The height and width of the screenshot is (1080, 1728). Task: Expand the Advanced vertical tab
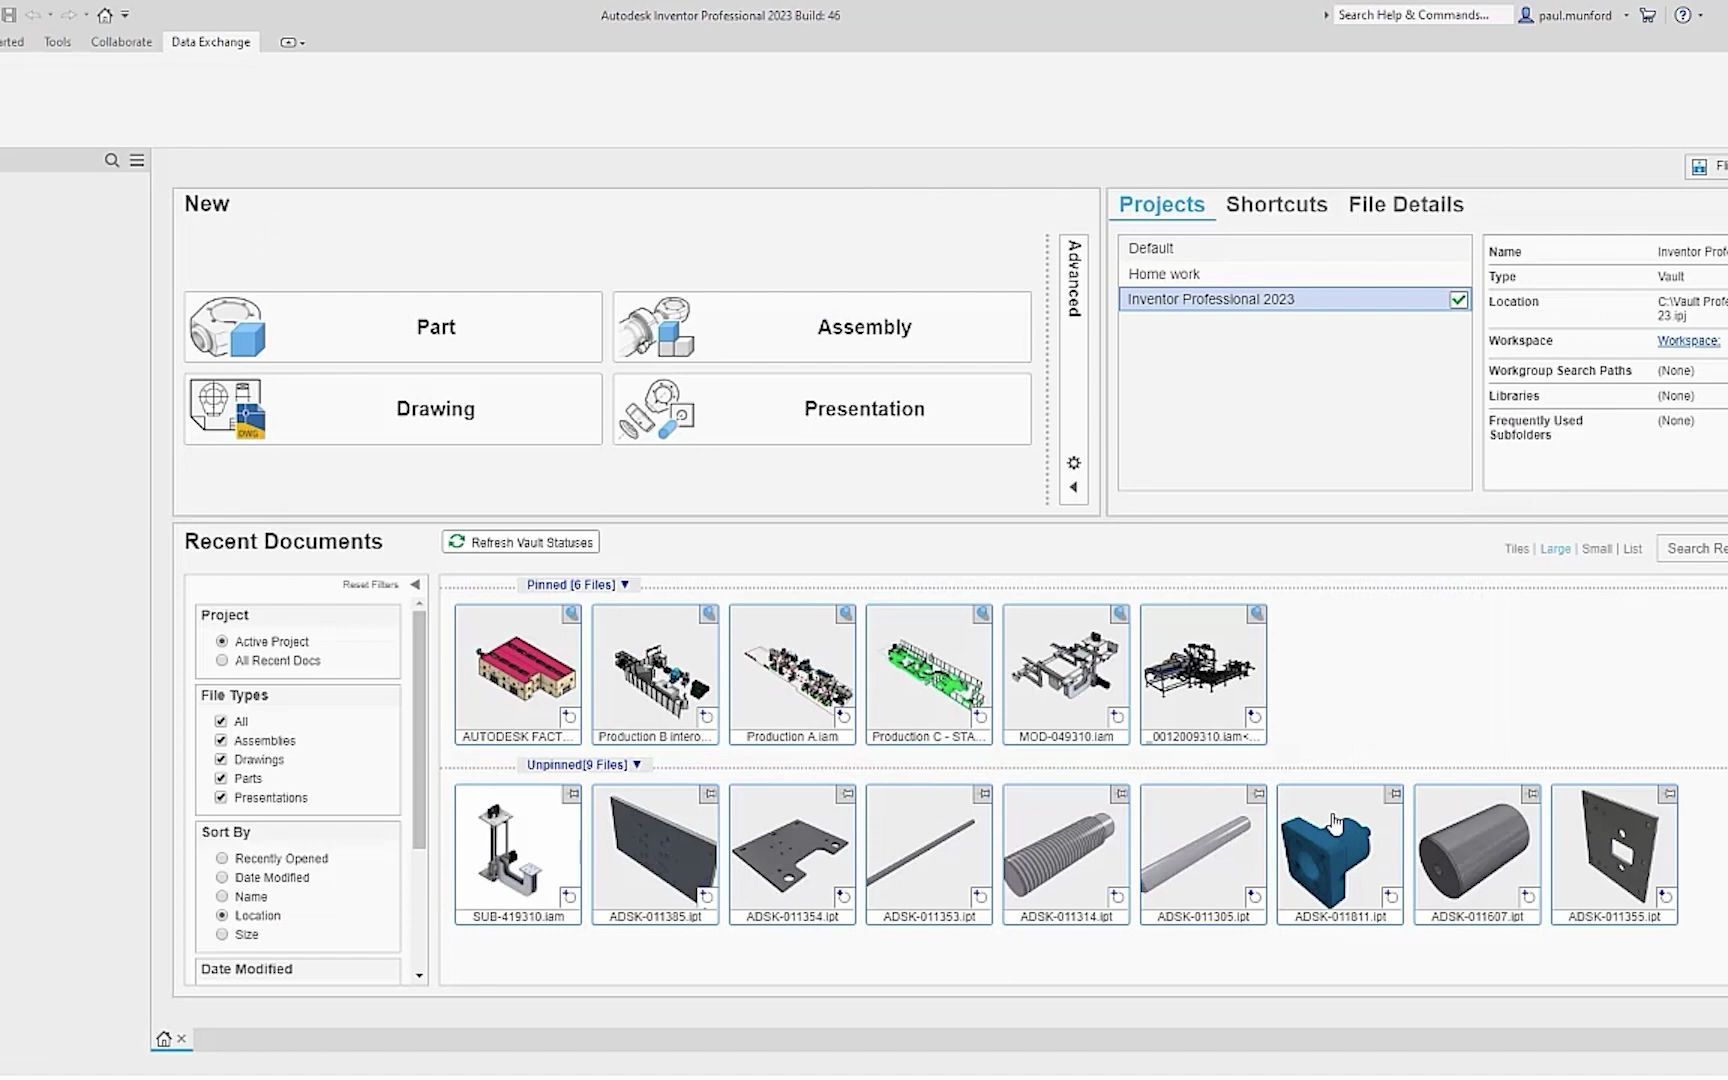tap(1074, 278)
